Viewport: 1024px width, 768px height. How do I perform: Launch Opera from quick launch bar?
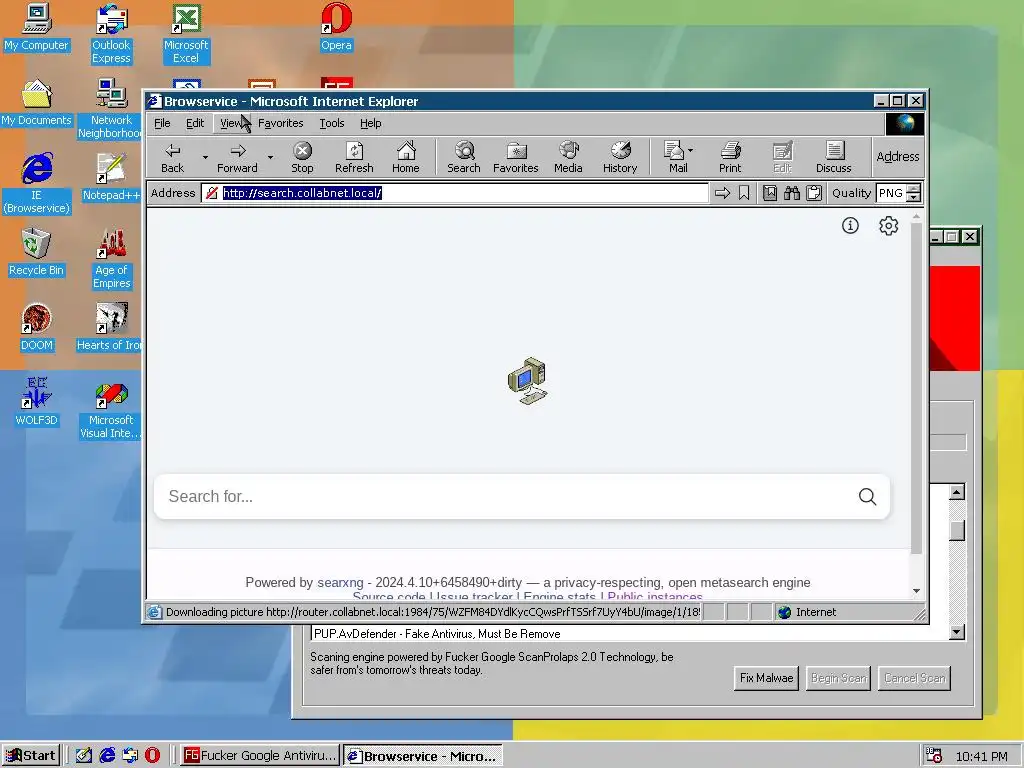(x=152, y=756)
